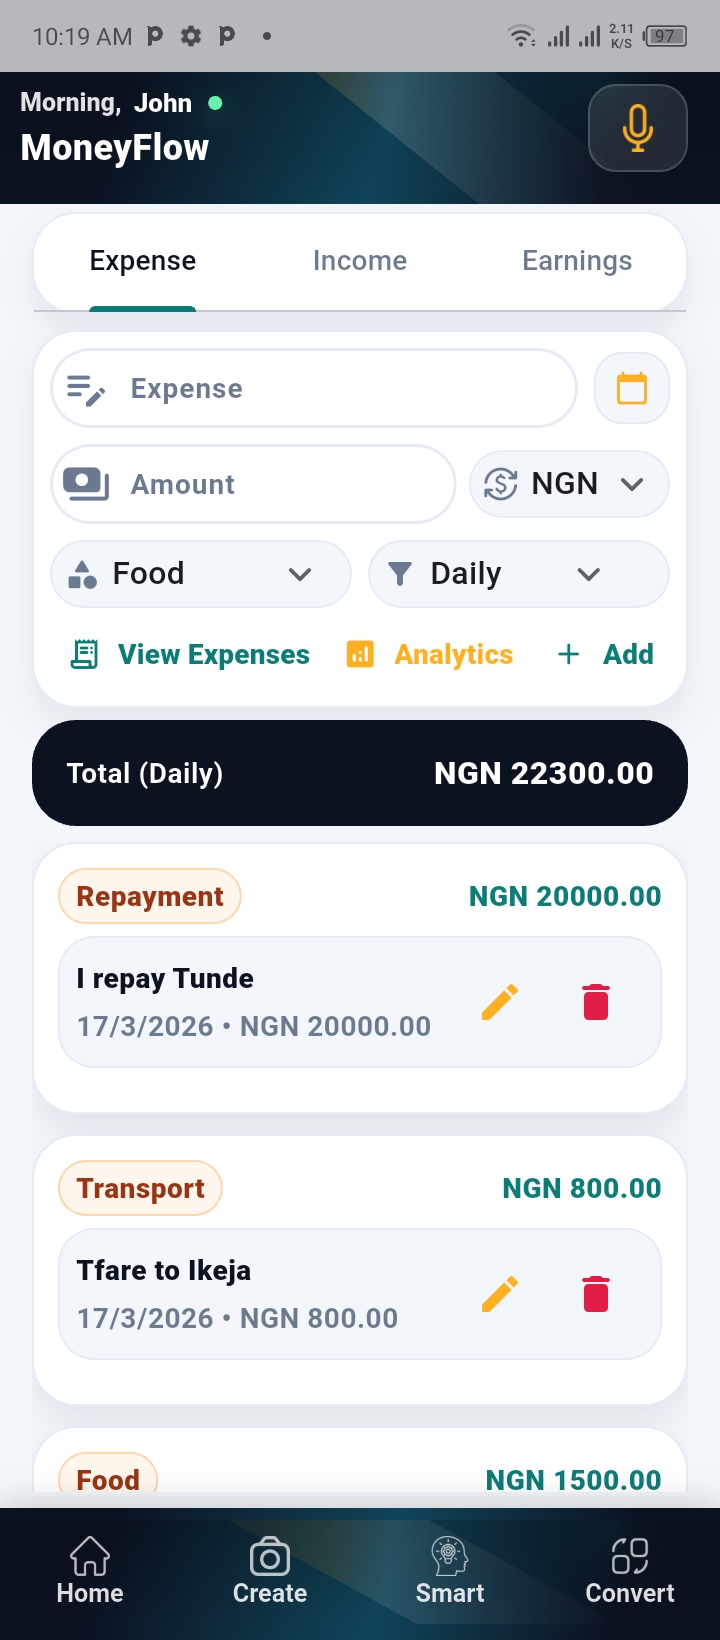720x1640 pixels.
Task: Edit the "Tfare to Ikeja" expense
Action: click(500, 1293)
